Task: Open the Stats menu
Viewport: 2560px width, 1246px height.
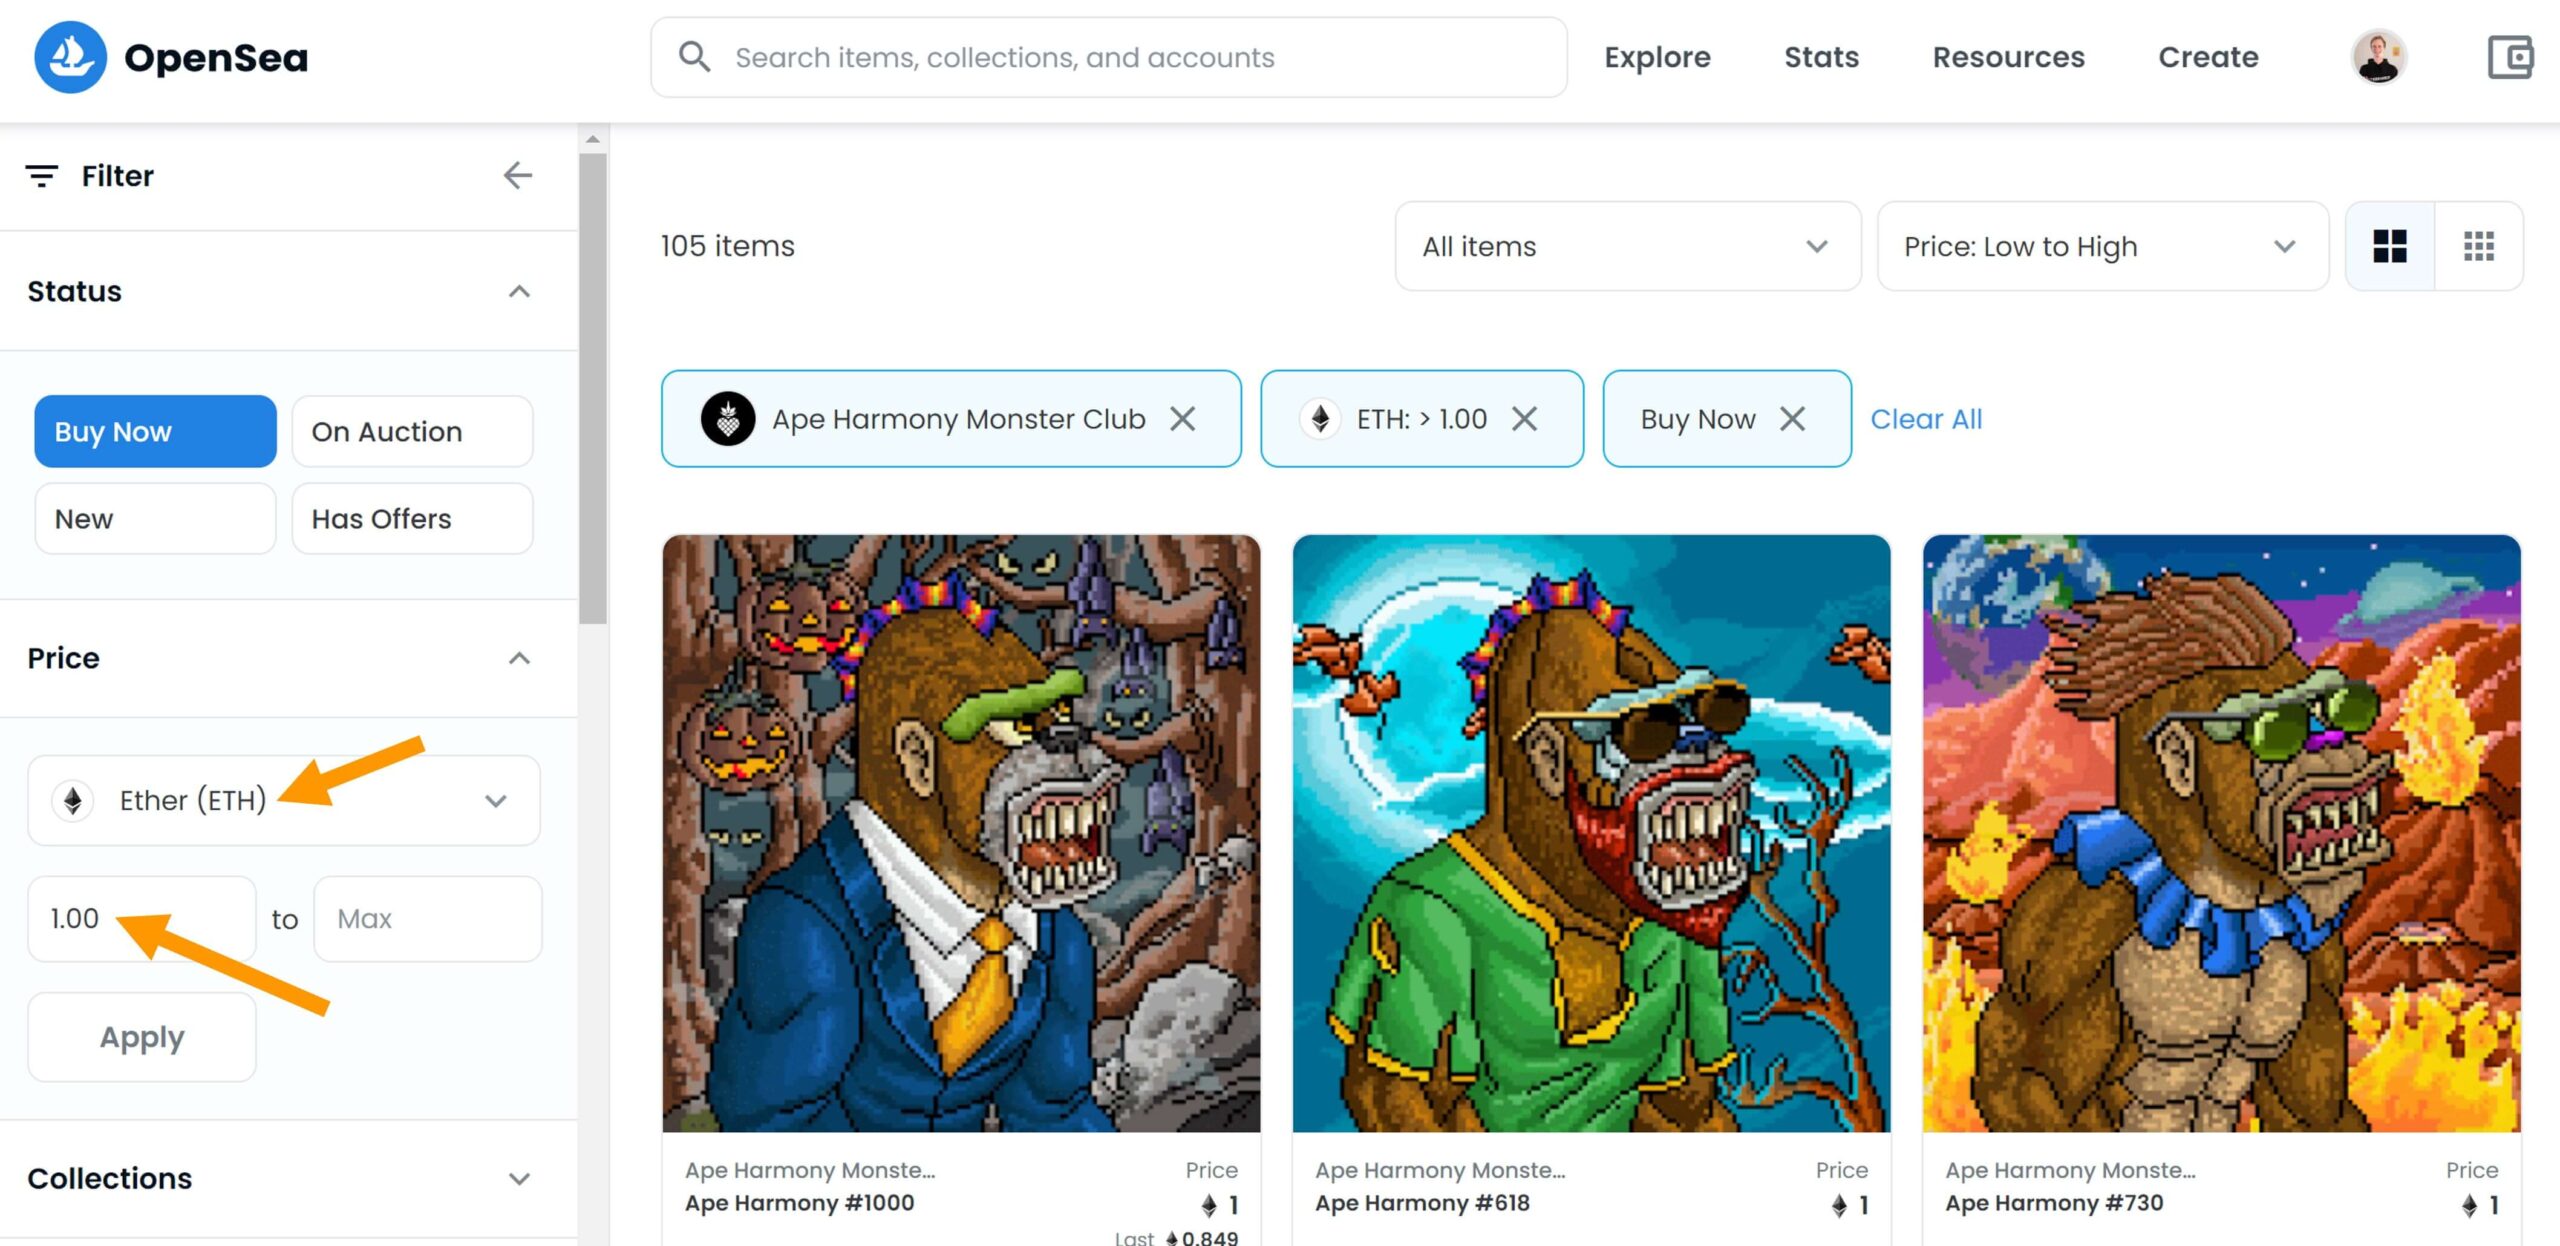Action: (1821, 57)
